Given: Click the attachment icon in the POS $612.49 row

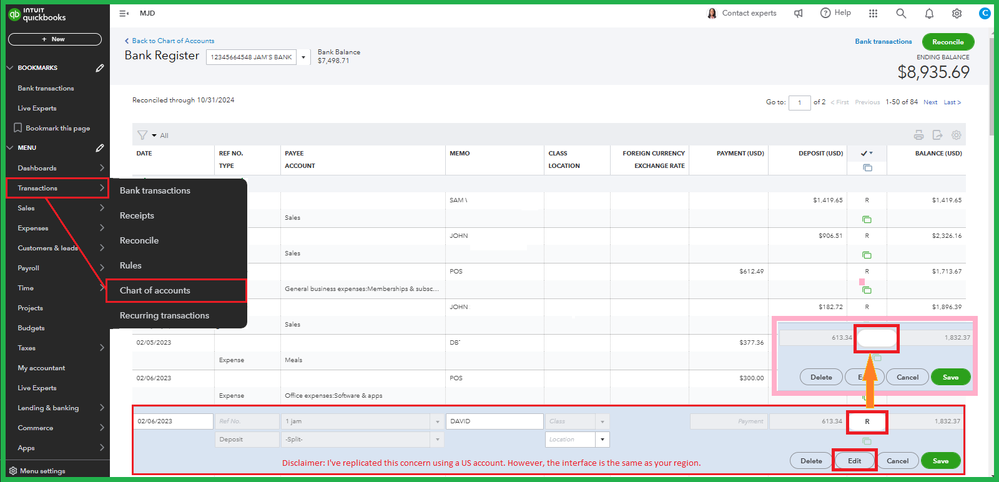Looking at the screenshot, I should 866,290.
